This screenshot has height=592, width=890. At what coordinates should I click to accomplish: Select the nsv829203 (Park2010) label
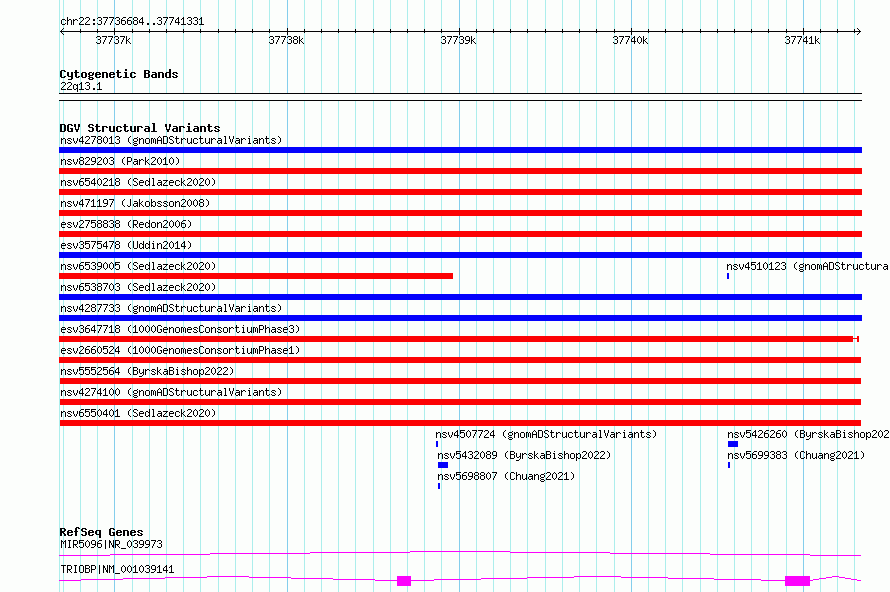(x=120, y=161)
